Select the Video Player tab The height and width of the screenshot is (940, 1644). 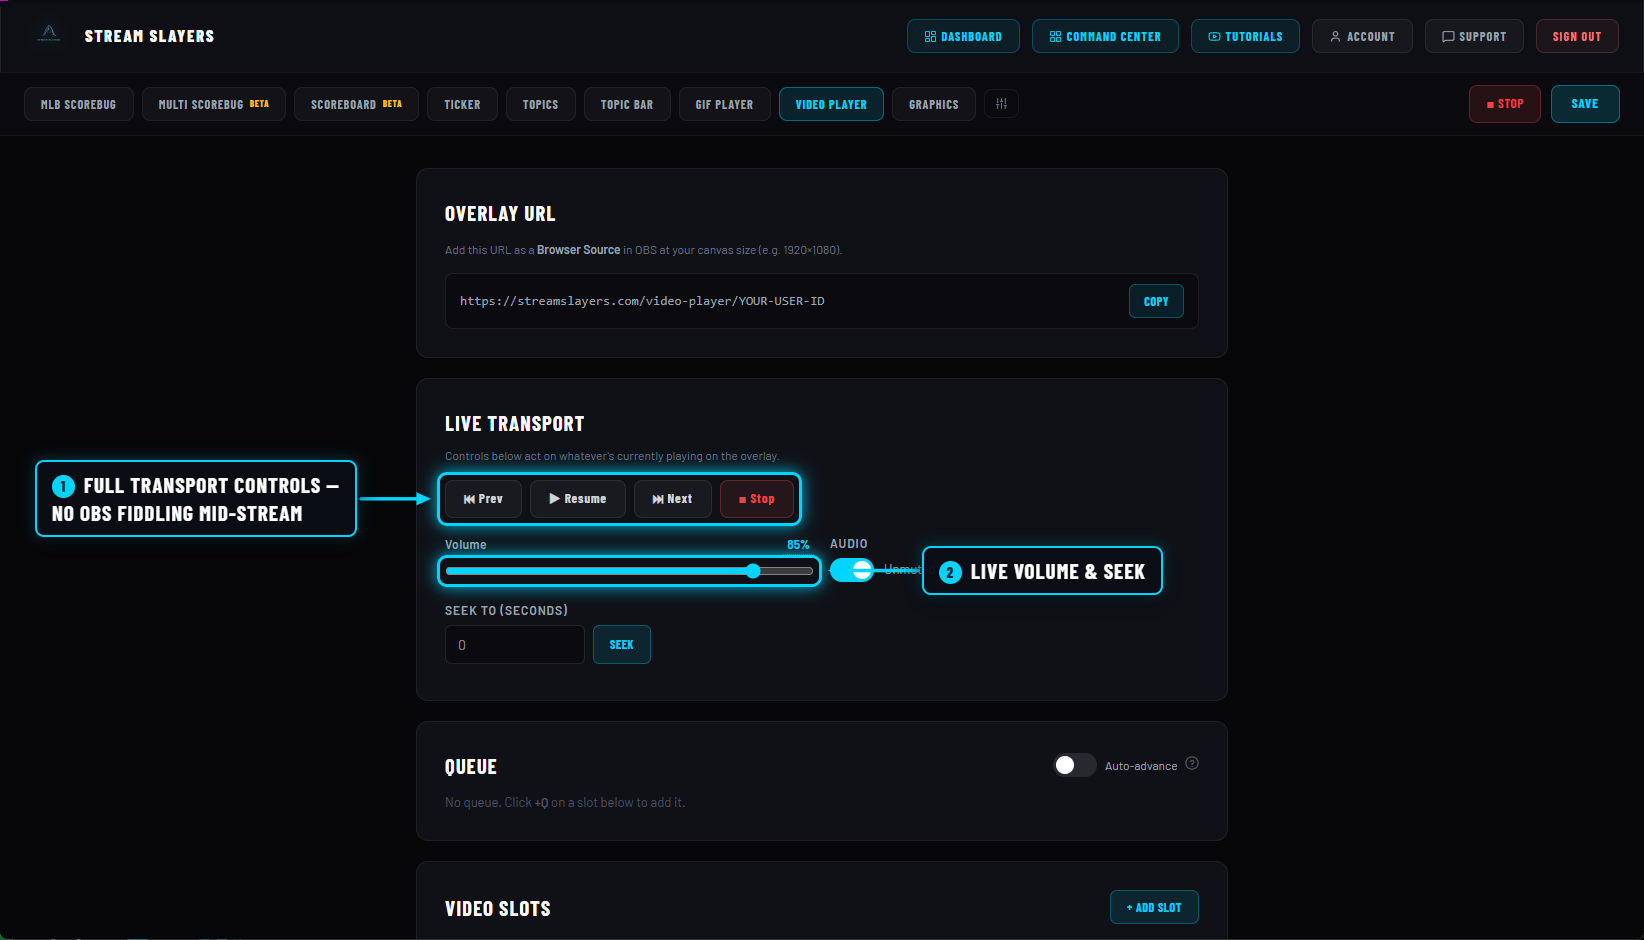(831, 104)
